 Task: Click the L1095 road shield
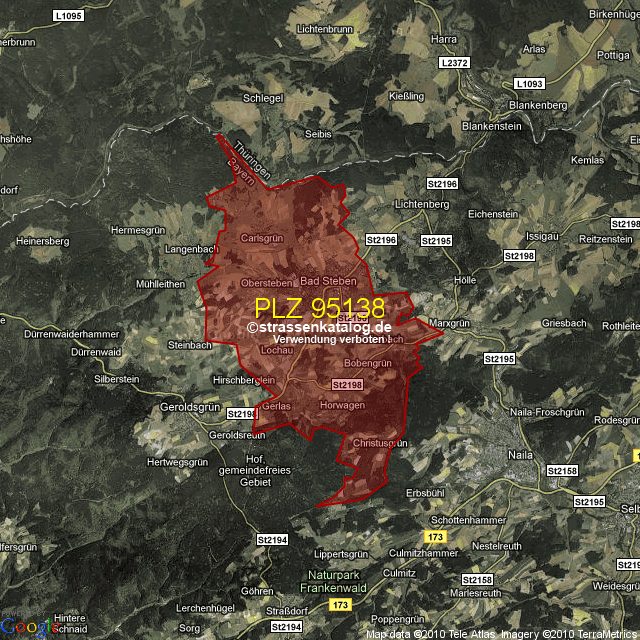69,16
